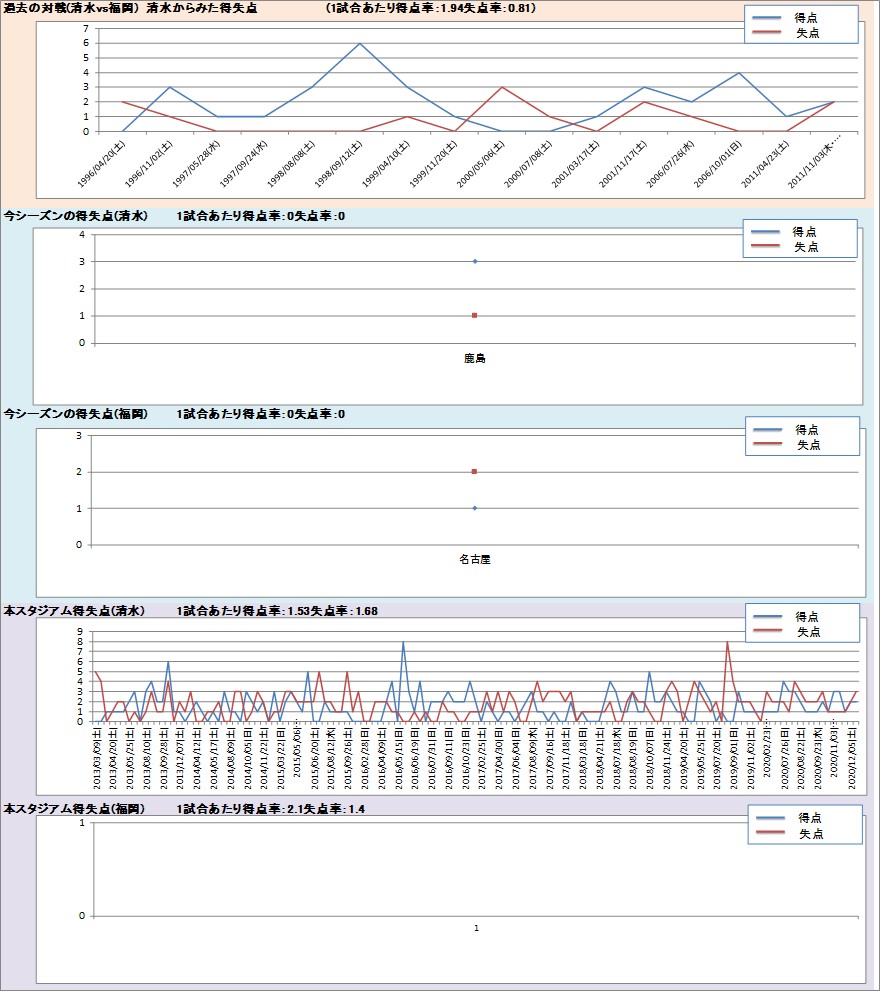Click the red spike of 8 in the 清水 stadium chart
The width and height of the screenshot is (880, 991).
coord(727,642)
